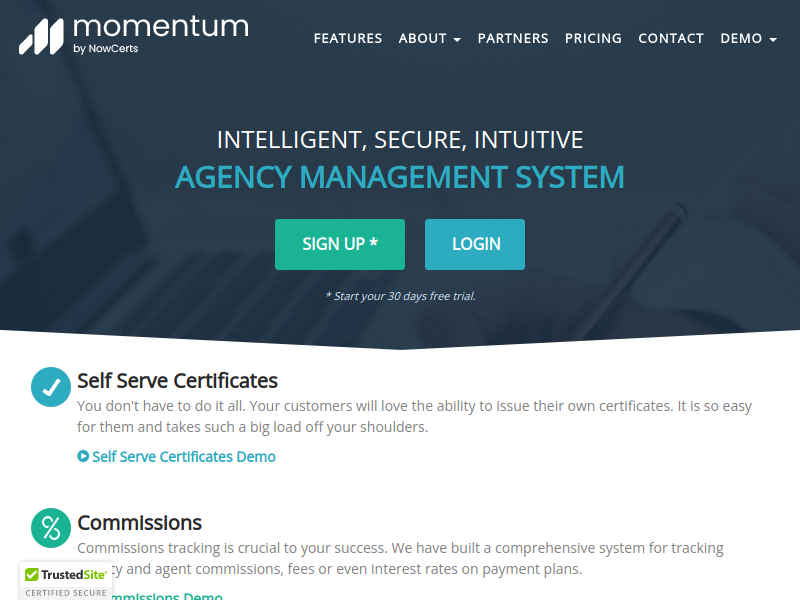Open the Contact page
The width and height of the screenshot is (800, 600).
pyautogui.click(x=671, y=38)
